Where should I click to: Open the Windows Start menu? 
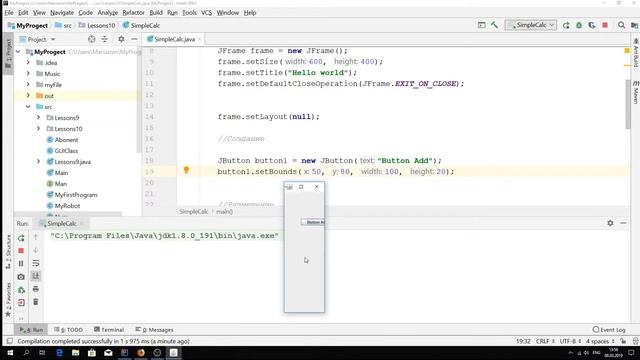click(x=10, y=353)
